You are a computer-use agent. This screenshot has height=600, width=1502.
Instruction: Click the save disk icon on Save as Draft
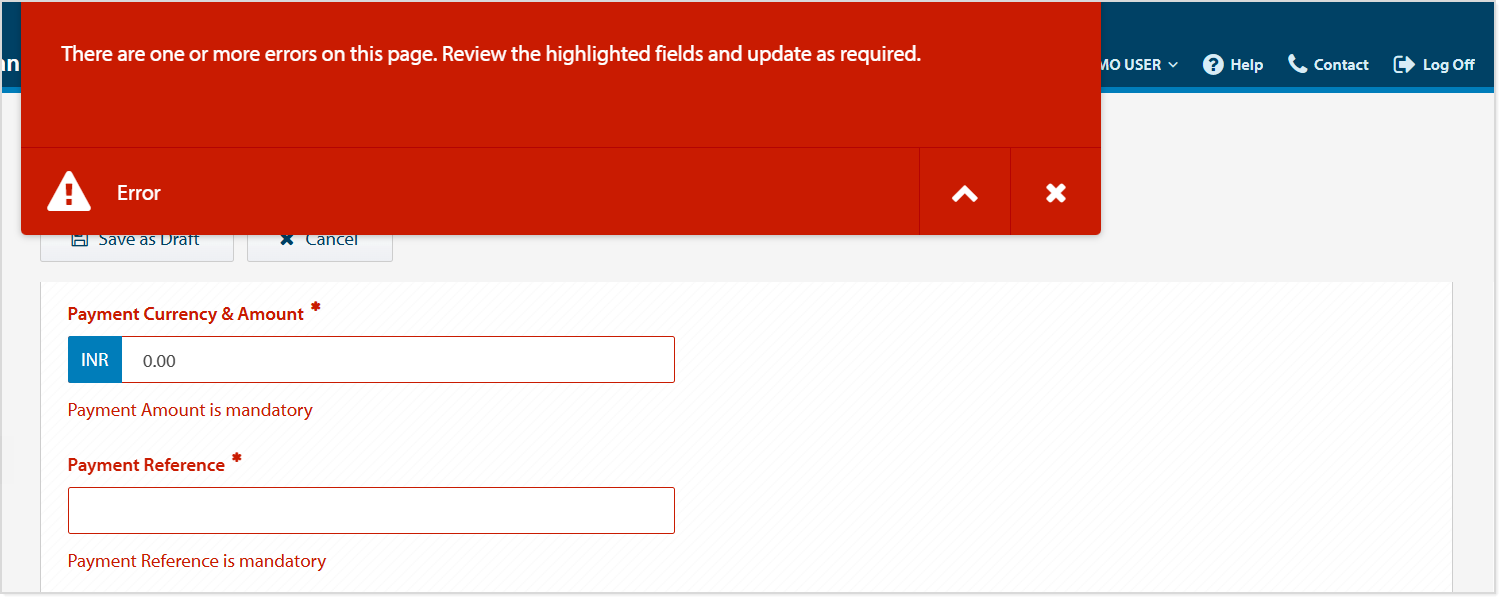80,238
